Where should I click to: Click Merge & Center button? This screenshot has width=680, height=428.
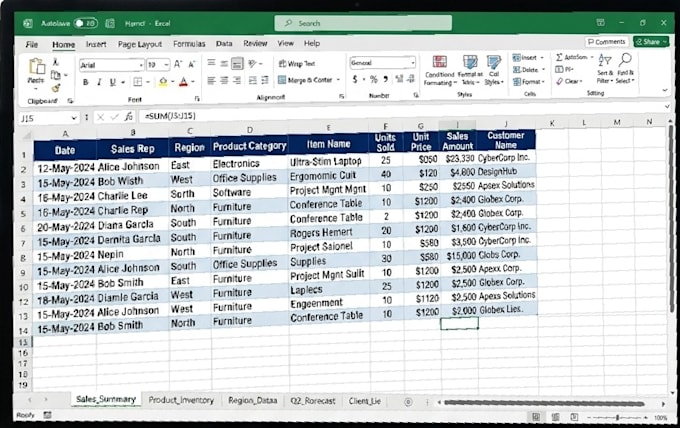click(x=305, y=80)
